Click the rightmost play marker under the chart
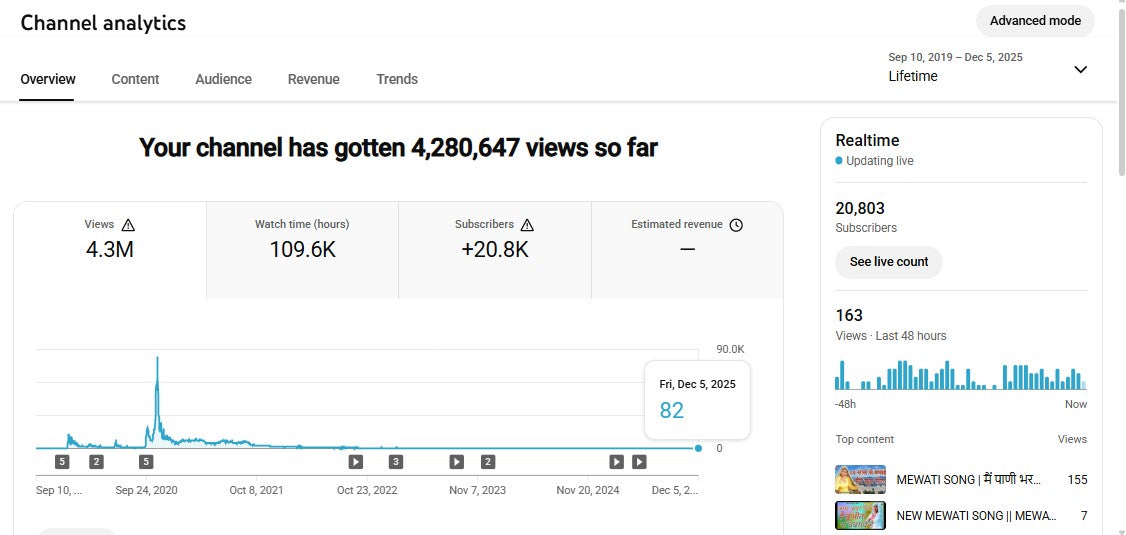 click(x=639, y=461)
